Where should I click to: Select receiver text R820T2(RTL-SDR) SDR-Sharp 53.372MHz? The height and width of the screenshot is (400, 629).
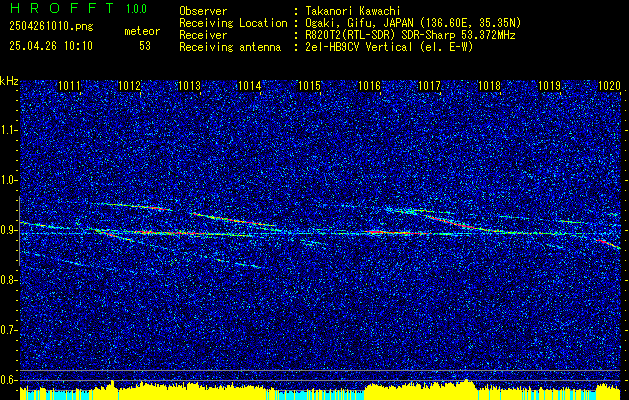pyautogui.click(x=410, y=35)
